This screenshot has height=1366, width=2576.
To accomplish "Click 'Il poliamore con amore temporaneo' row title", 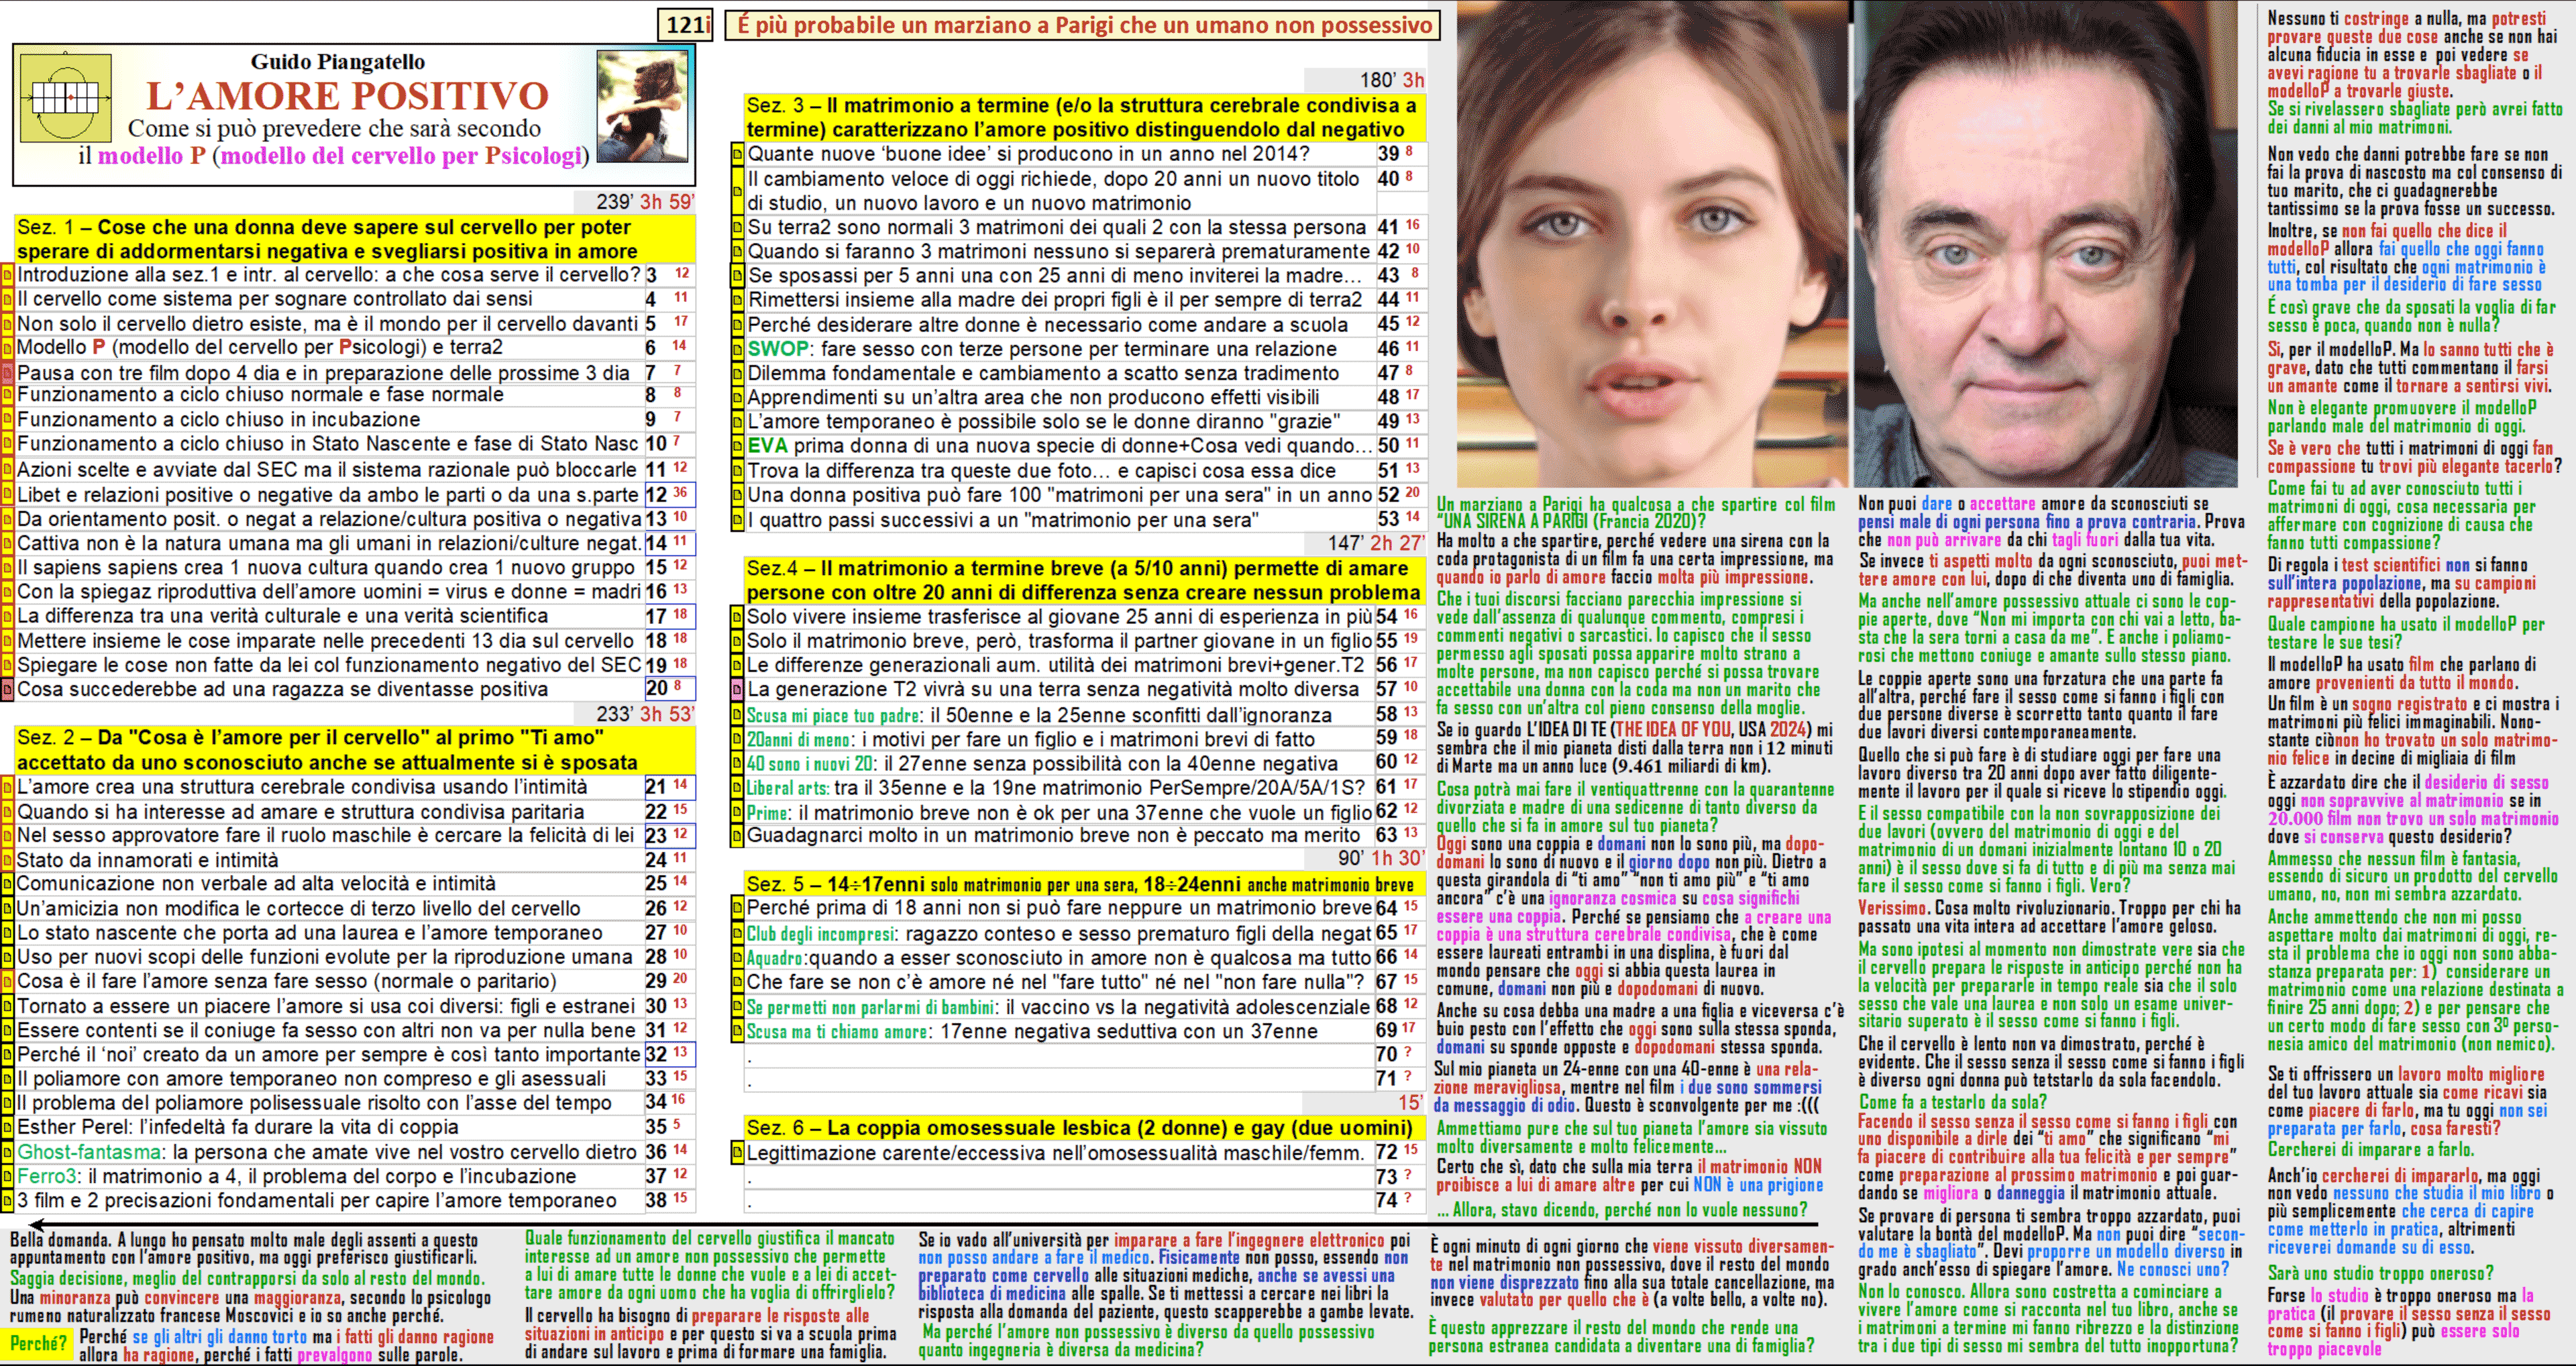I will point(311,1078).
